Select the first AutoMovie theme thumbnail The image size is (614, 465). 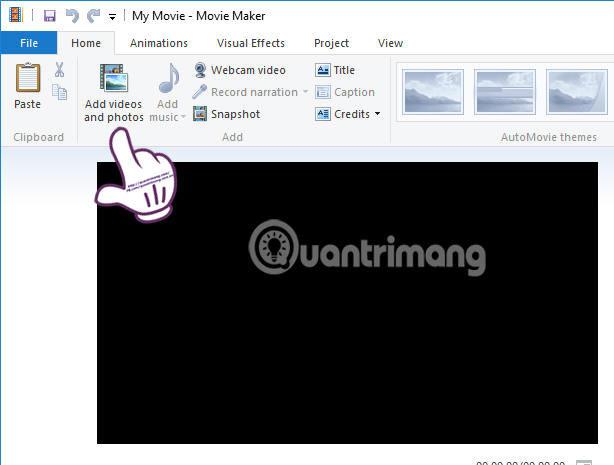coord(433,92)
